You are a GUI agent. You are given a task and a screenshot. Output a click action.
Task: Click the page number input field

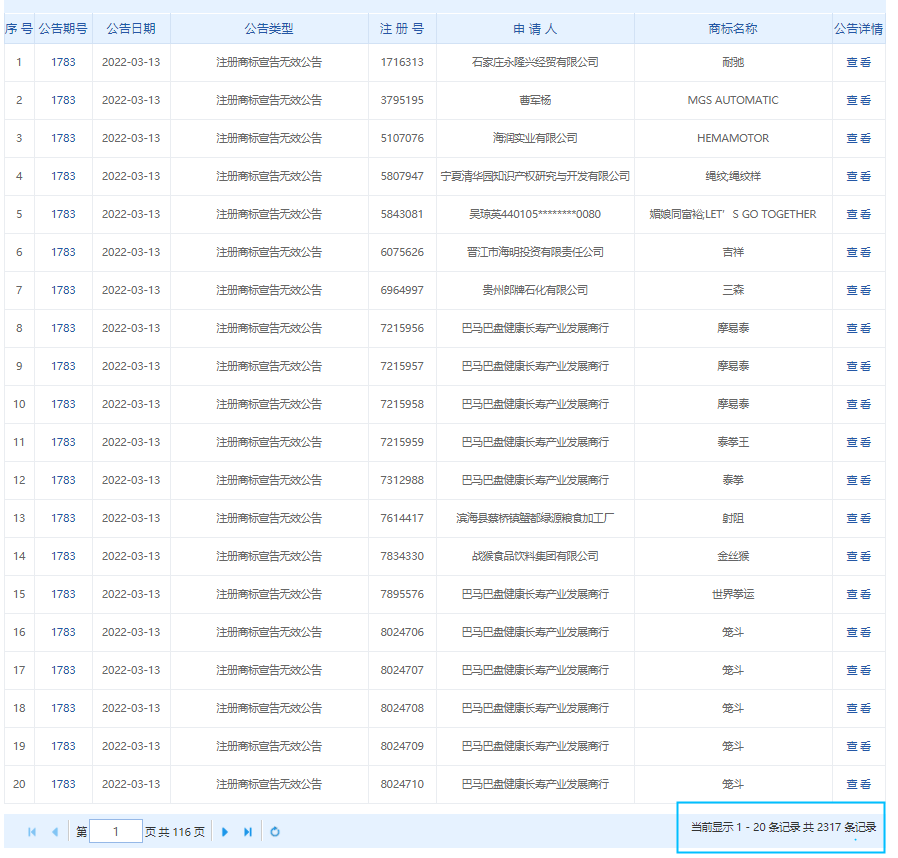[115, 832]
